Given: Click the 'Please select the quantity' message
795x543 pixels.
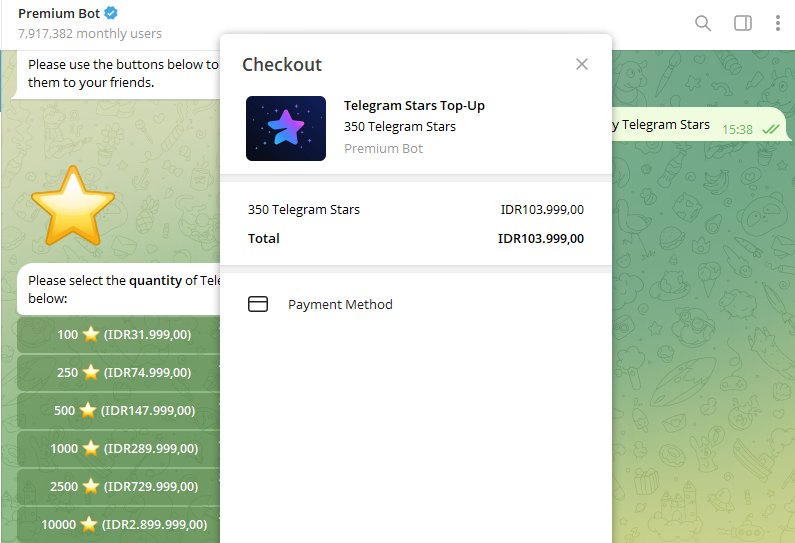Looking at the screenshot, I should pos(120,289).
